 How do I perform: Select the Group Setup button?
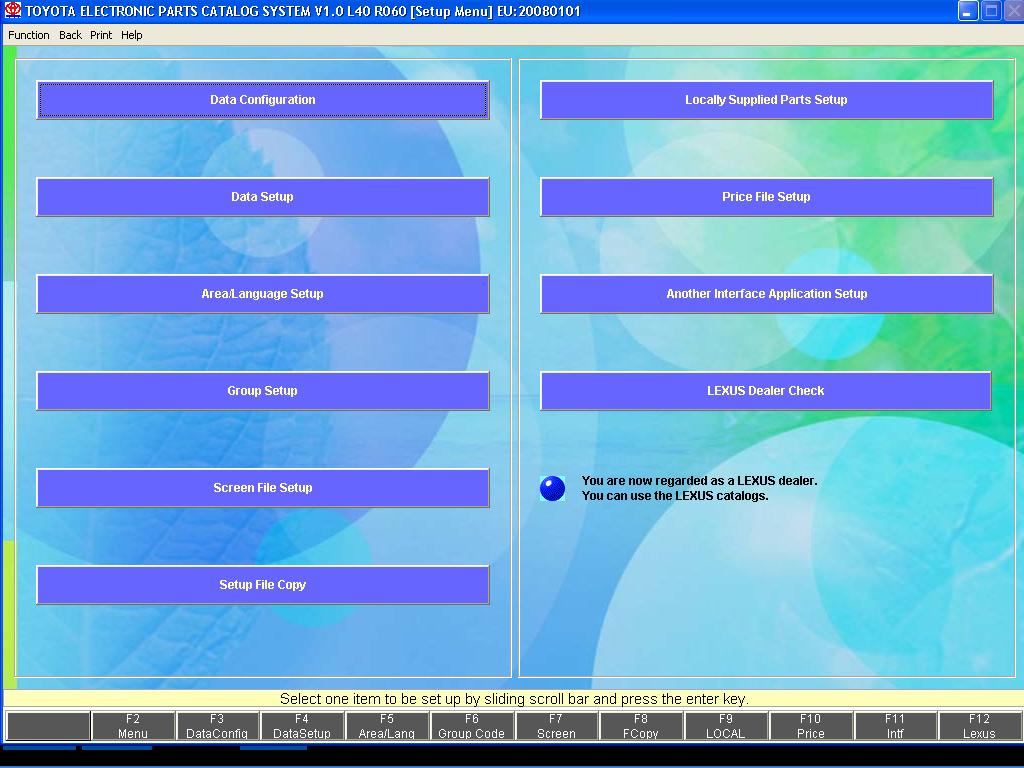click(x=263, y=391)
